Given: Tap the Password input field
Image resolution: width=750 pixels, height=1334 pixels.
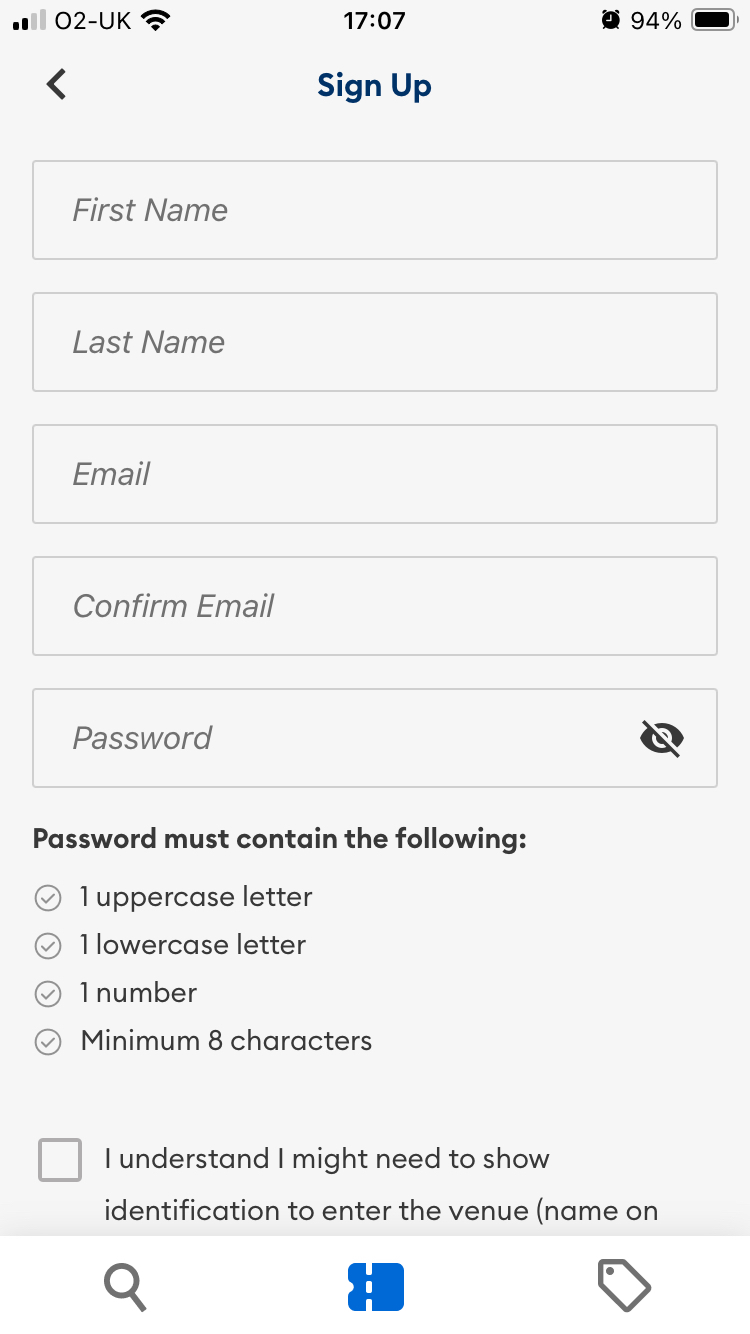Looking at the screenshot, I should pos(330,738).
